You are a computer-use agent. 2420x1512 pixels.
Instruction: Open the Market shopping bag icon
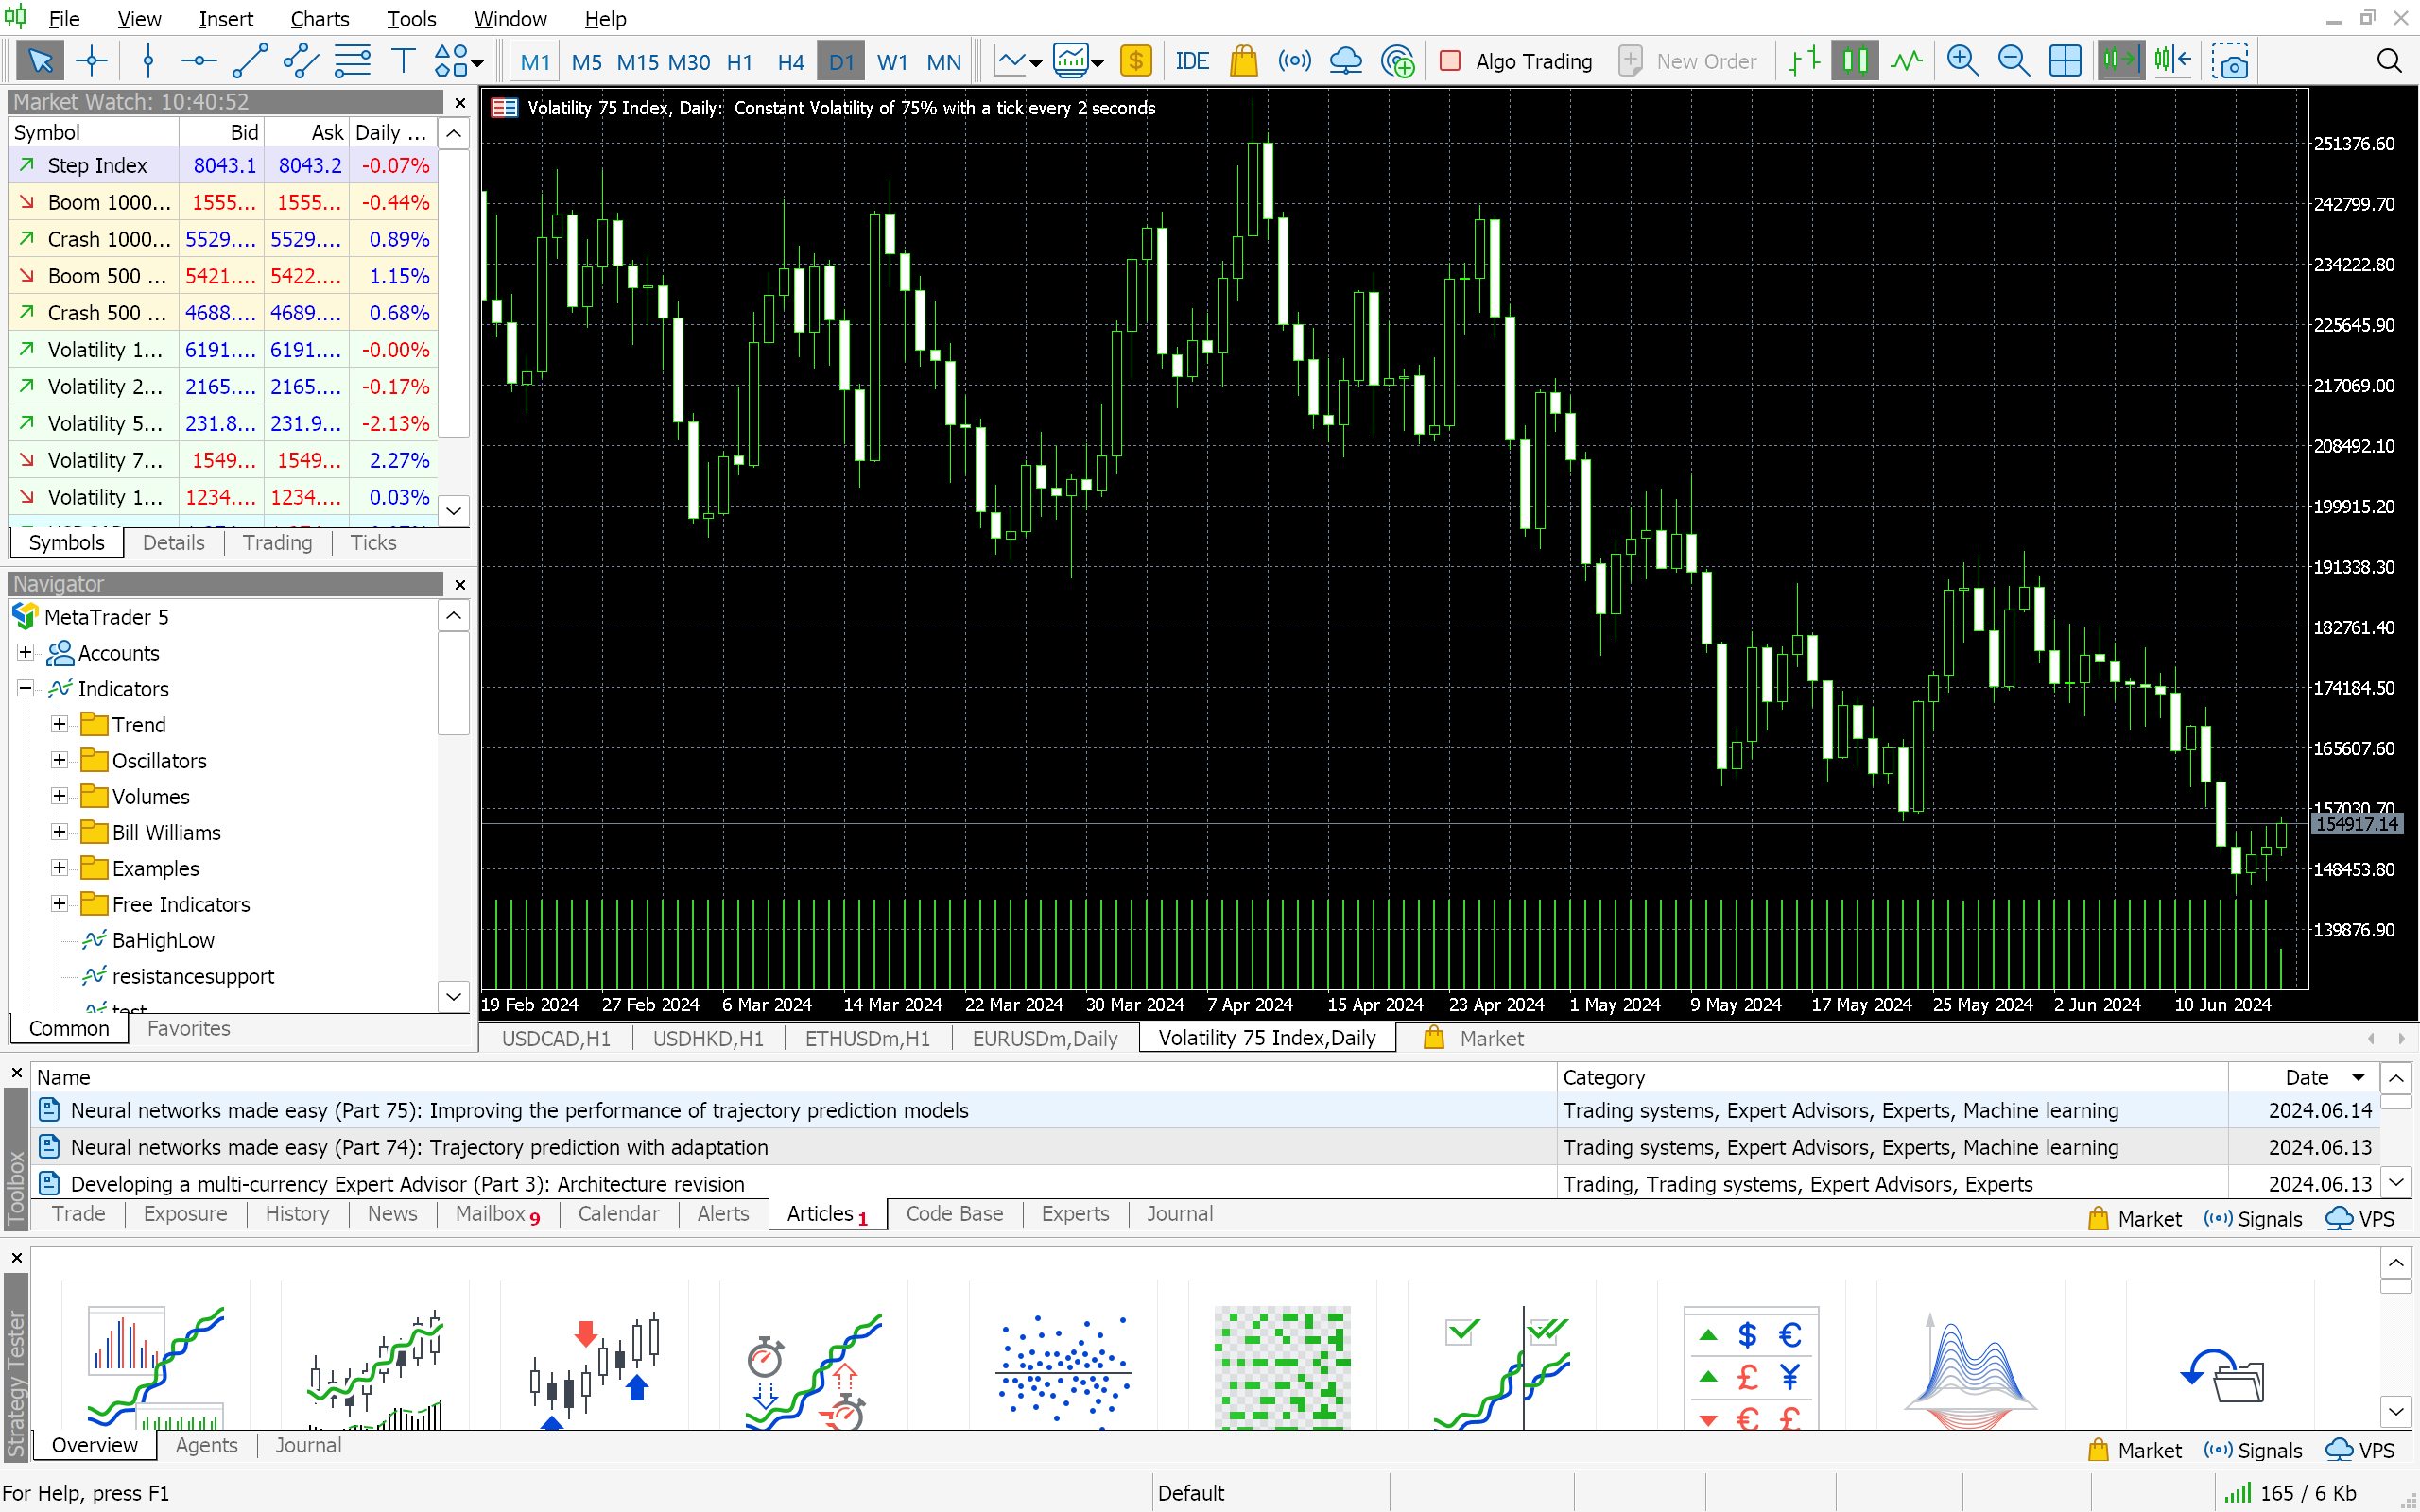tap(1243, 61)
